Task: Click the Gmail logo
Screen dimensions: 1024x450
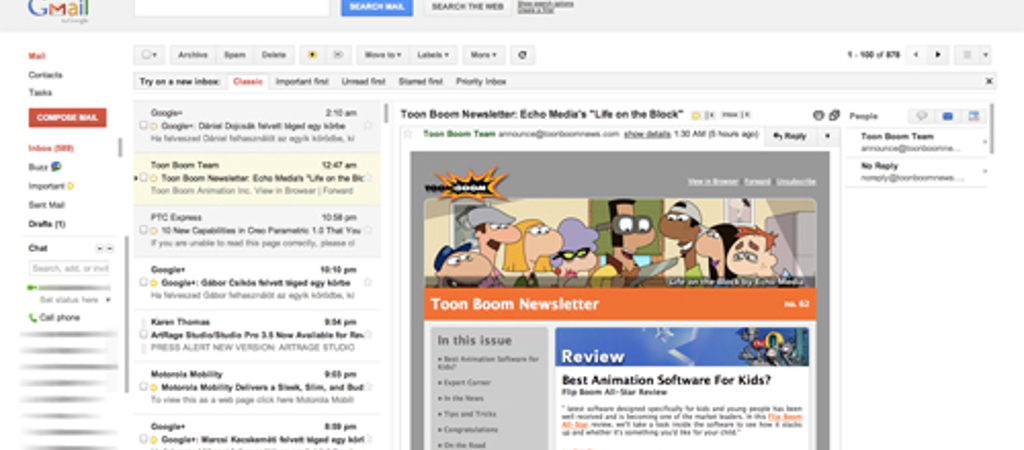Action: point(58,9)
